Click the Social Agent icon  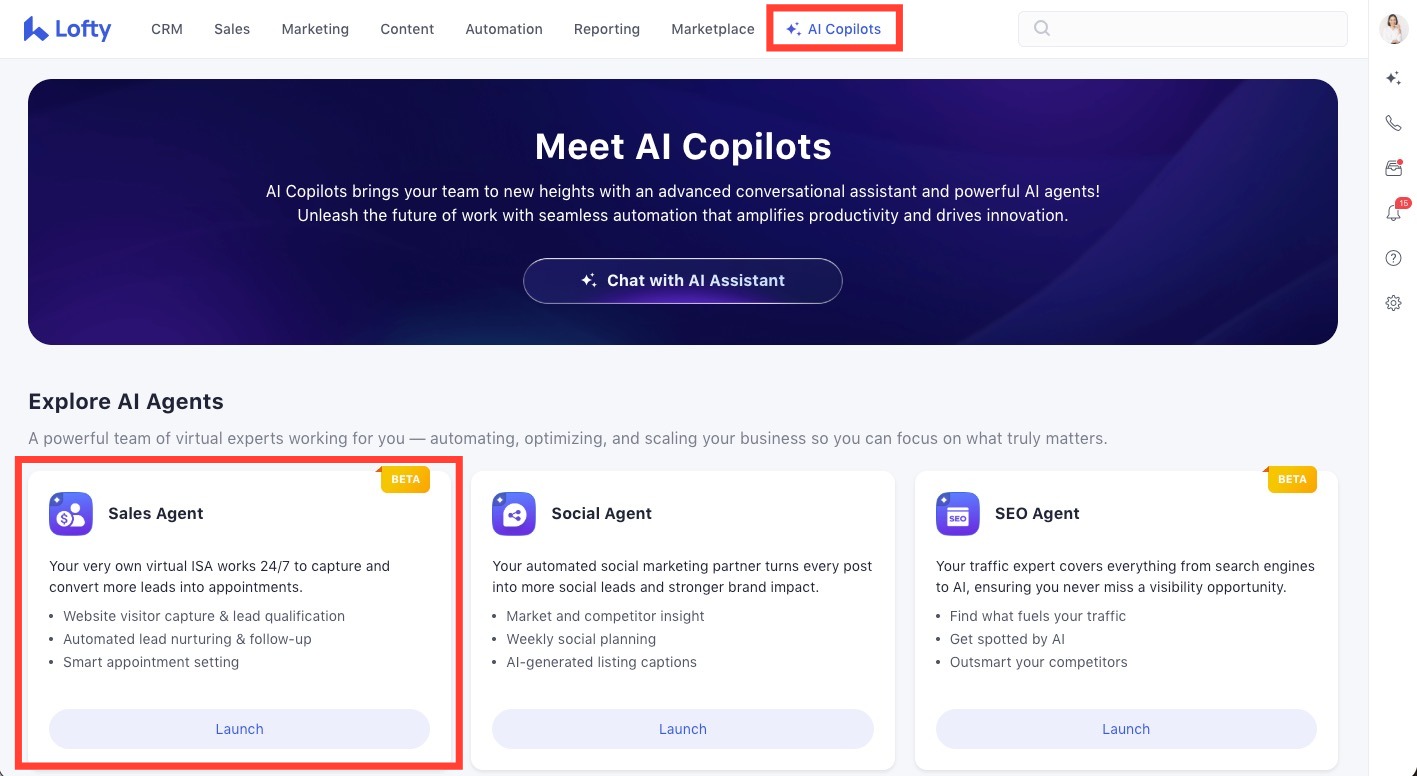tap(514, 514)
